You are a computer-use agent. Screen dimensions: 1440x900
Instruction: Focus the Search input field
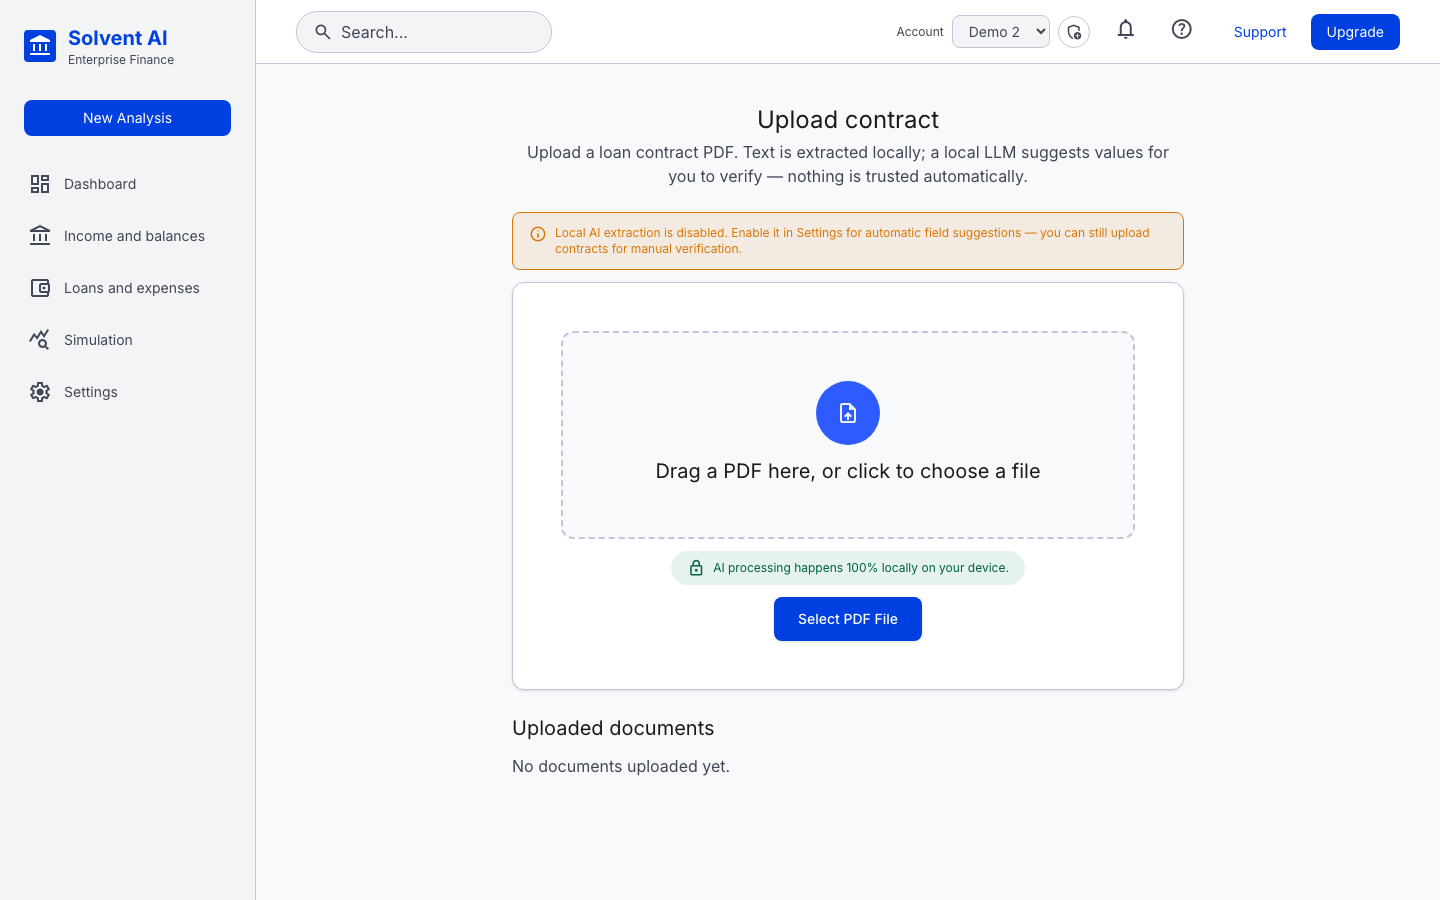pyautogui.click(x=424, y=32)
